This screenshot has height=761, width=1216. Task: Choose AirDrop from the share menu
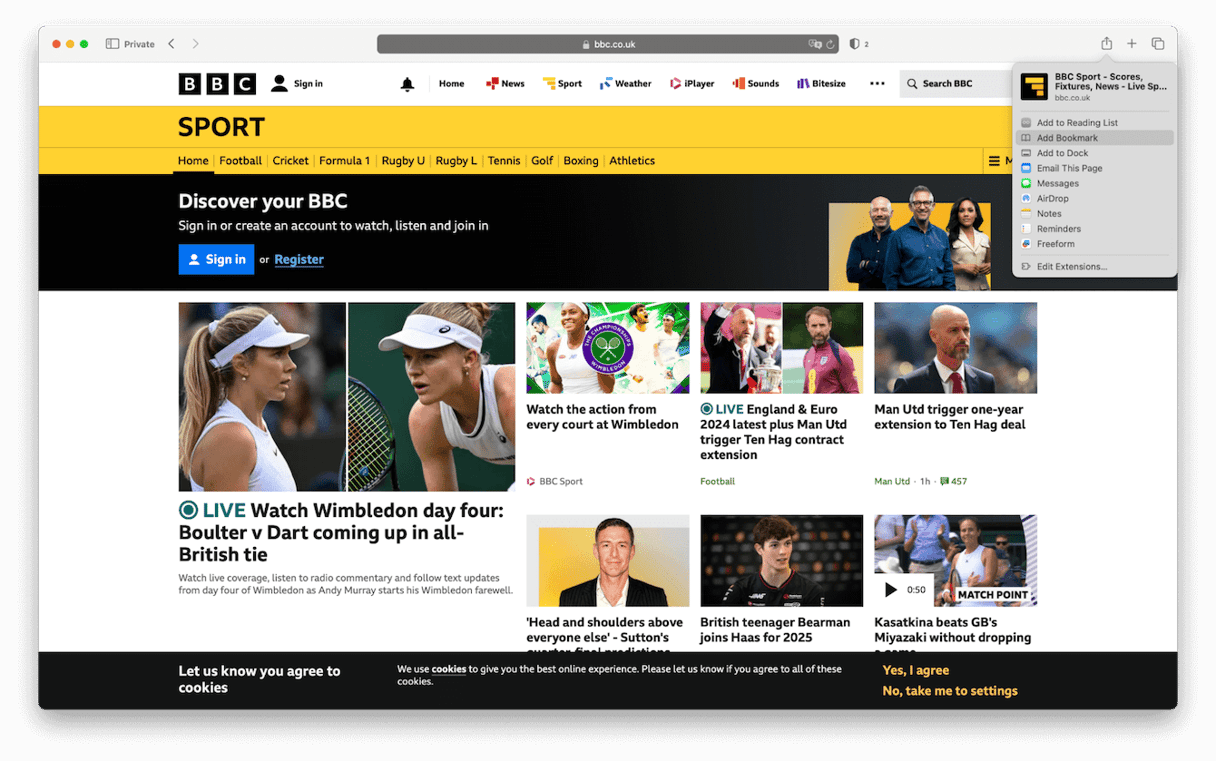(1052, 199)
